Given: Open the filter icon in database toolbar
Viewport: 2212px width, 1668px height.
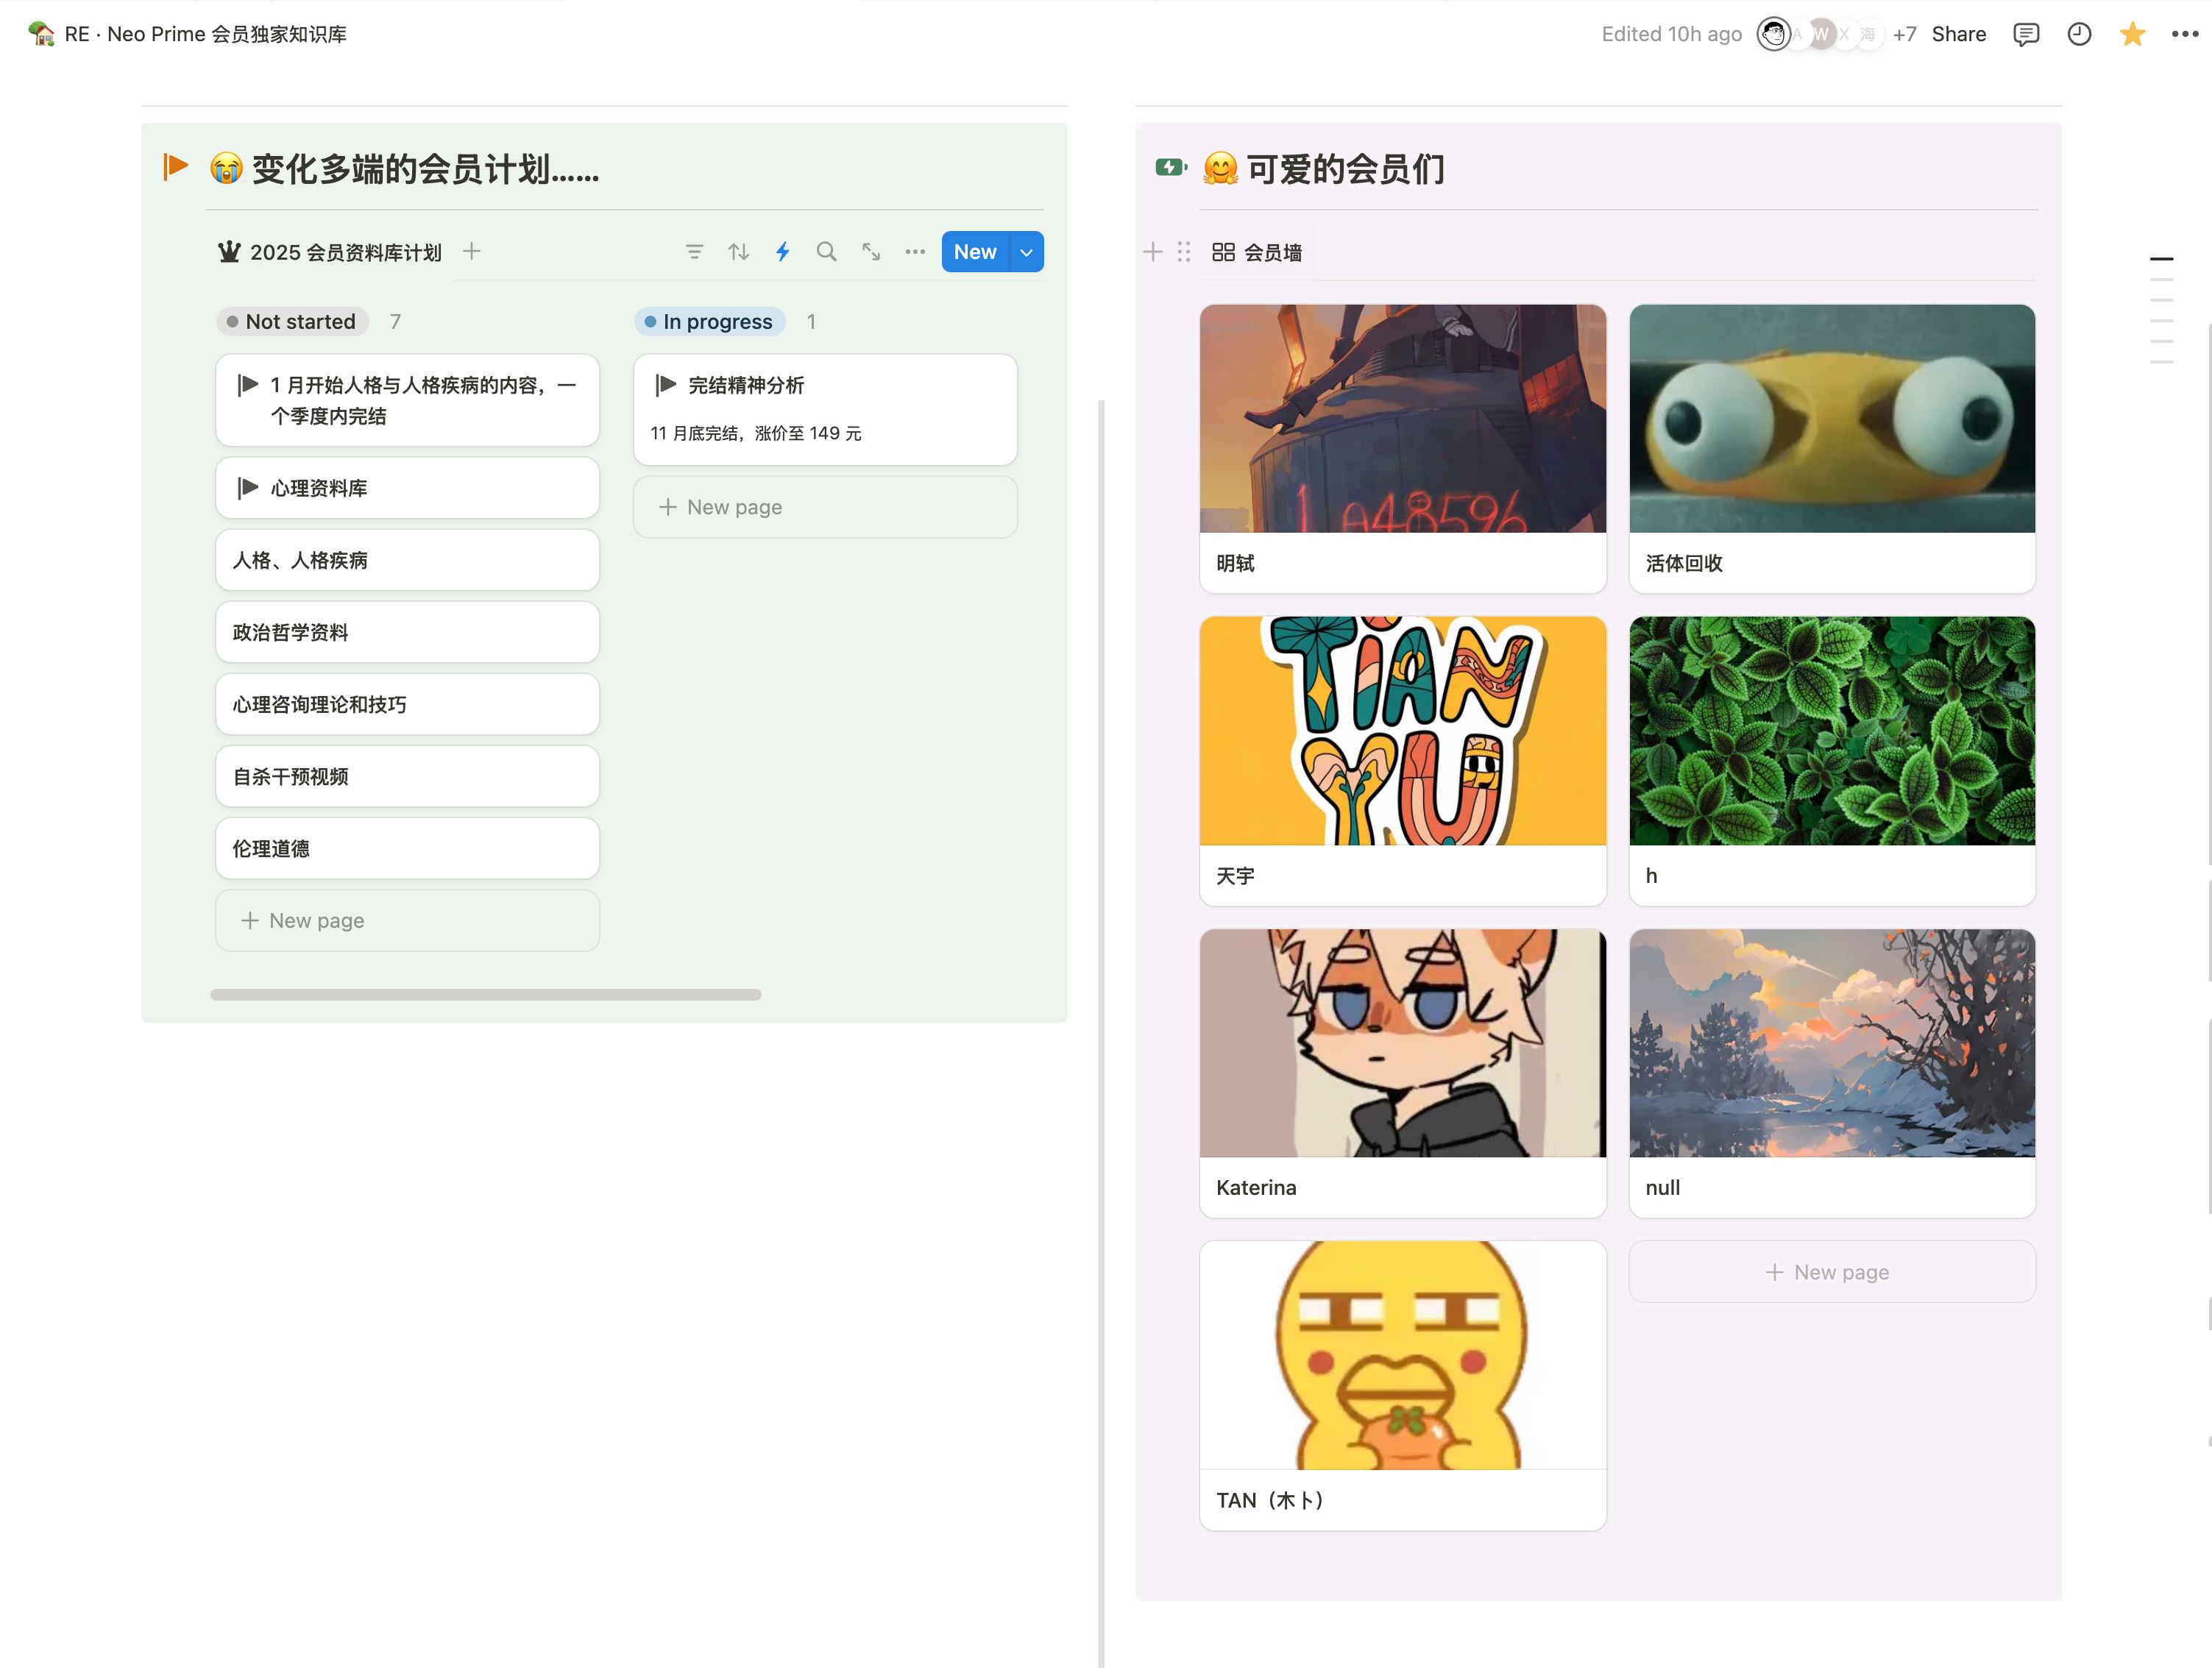Looking at the screenshot, I should coord(694,252).
